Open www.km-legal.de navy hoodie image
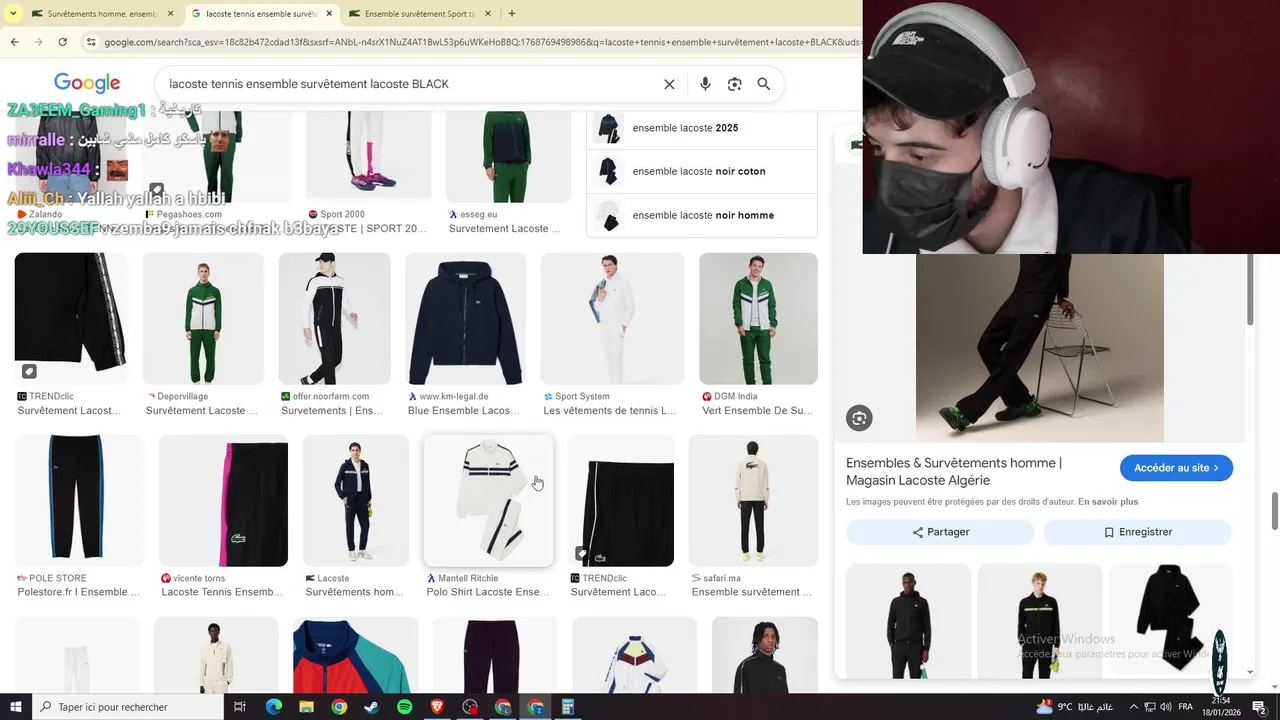The width and height of the screenshot is (1280, 720). (x=466, y=319)
